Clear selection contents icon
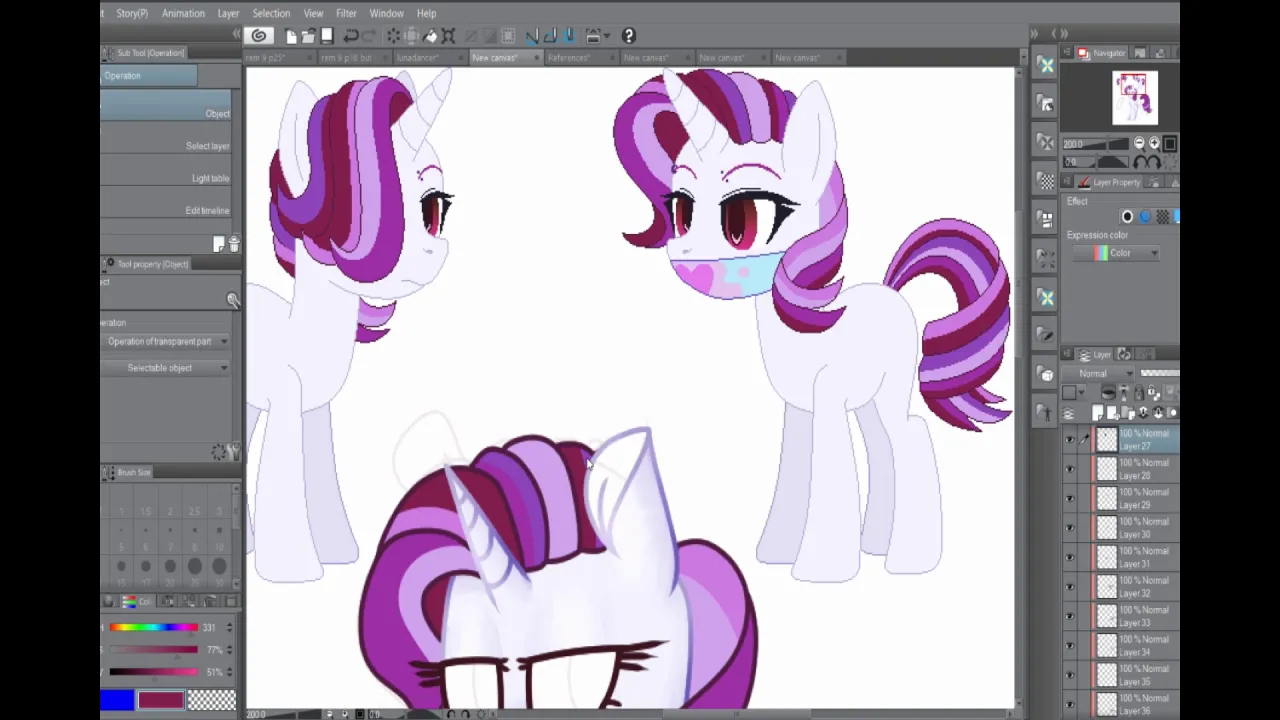1280x720 pixels. point(393,36)
